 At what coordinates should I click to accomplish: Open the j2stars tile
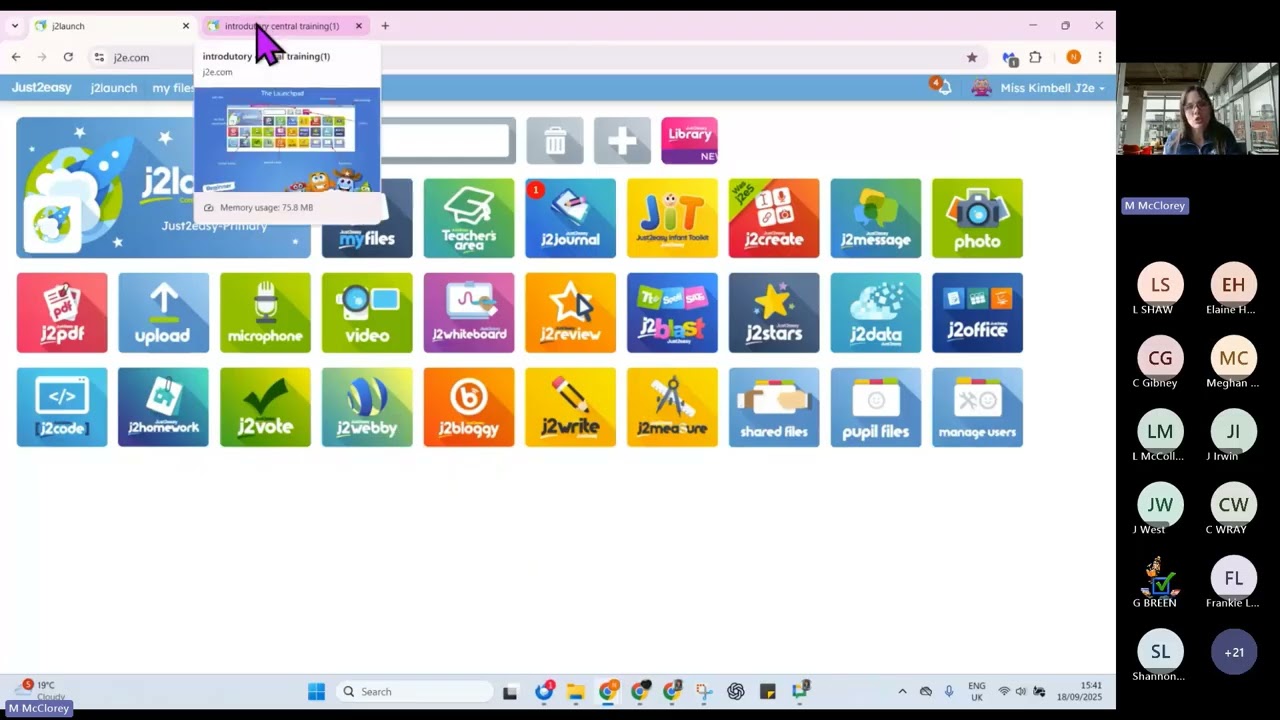click(x=774, y=313)
